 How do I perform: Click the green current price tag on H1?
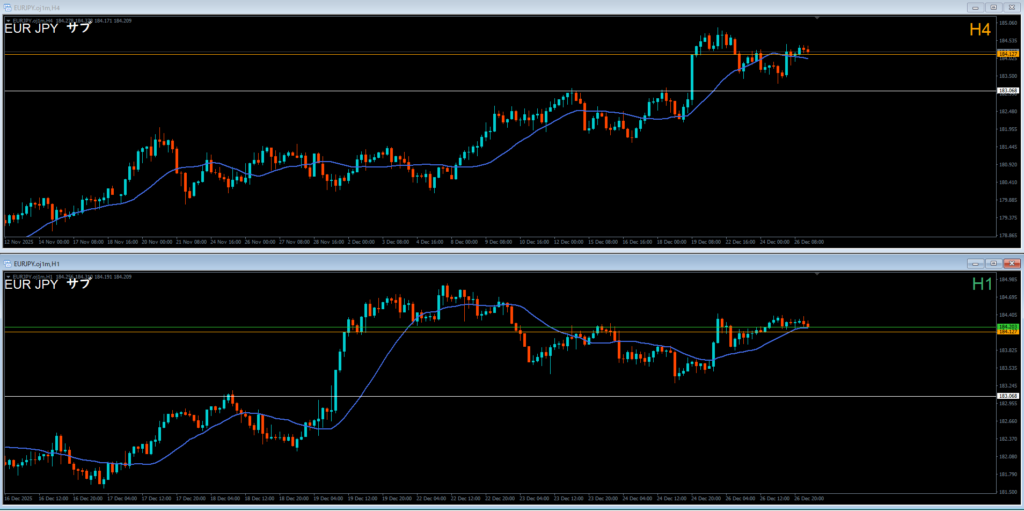click(1008, 327)
